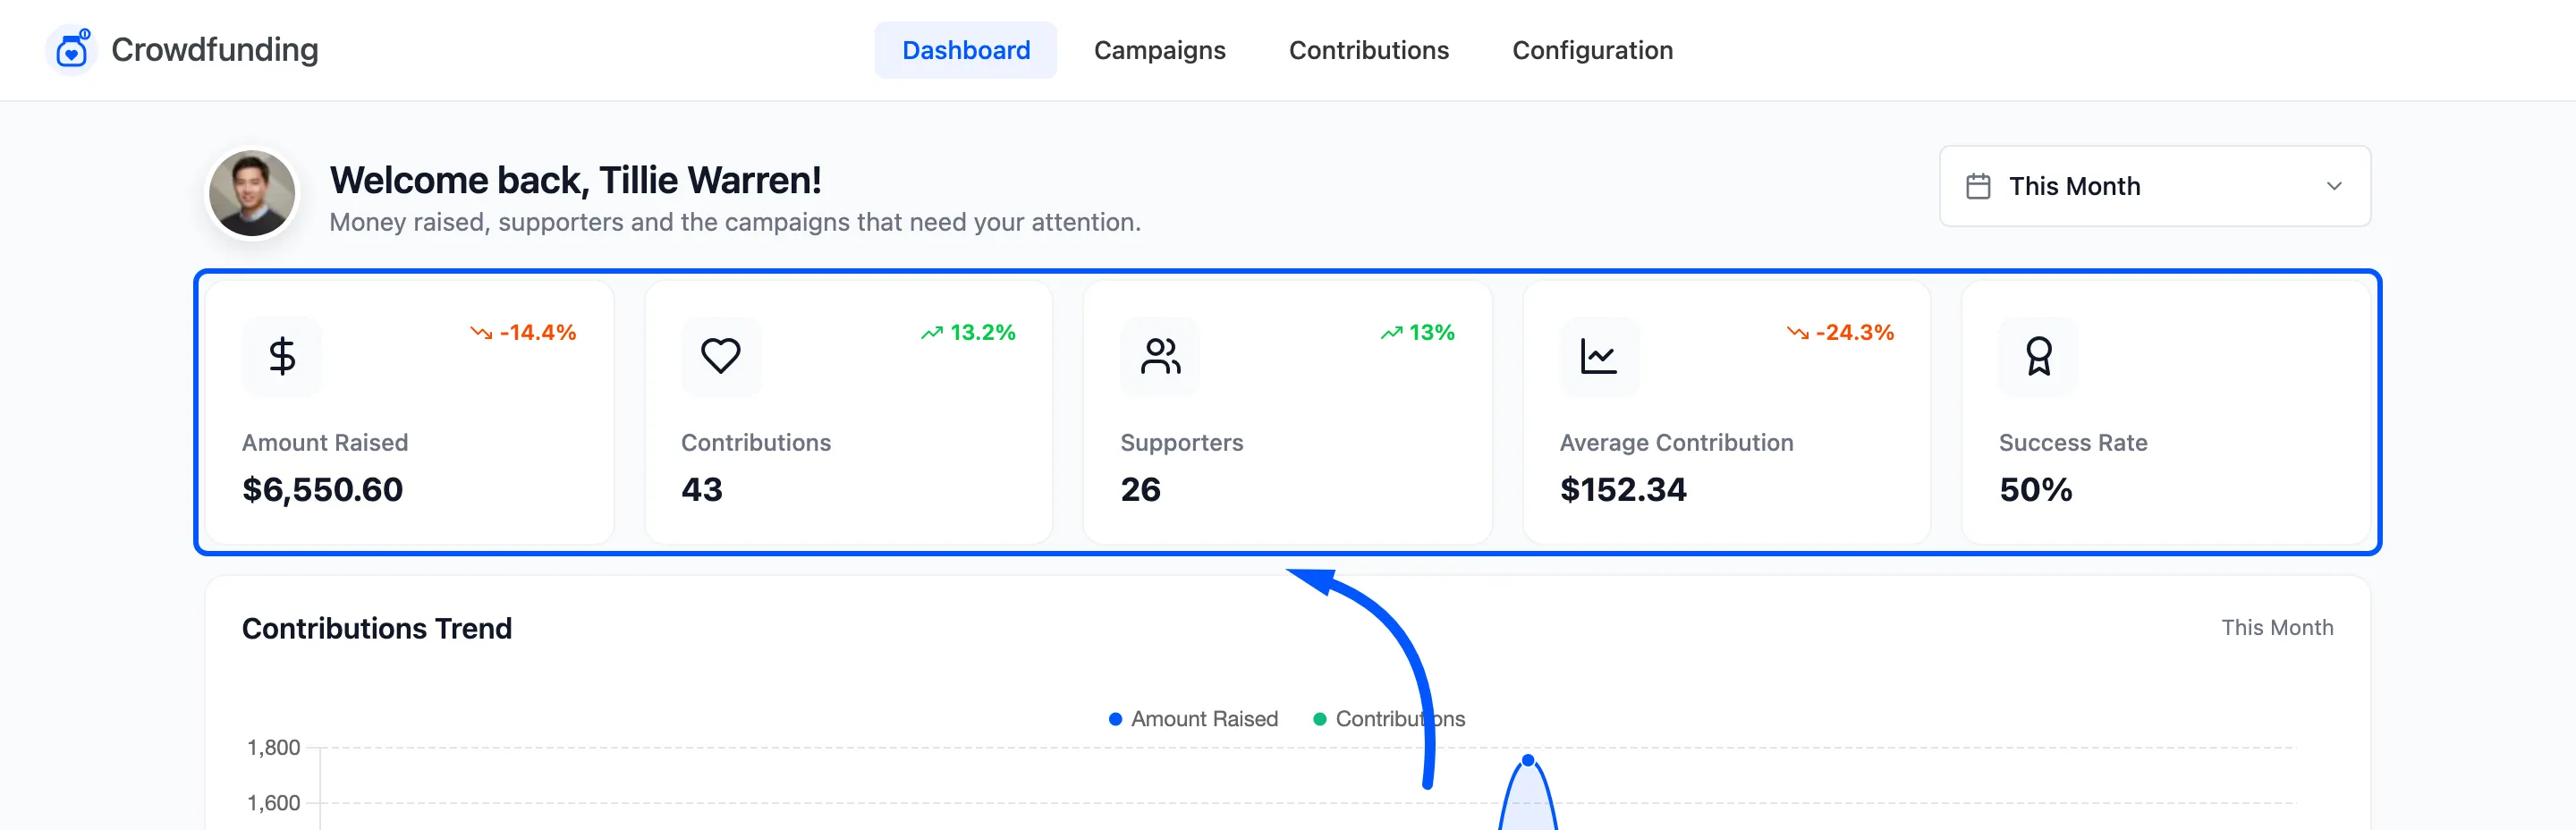Open the This Month period dropdown
Viewport: 2576px width, 830px height.
pos(2154,186)
